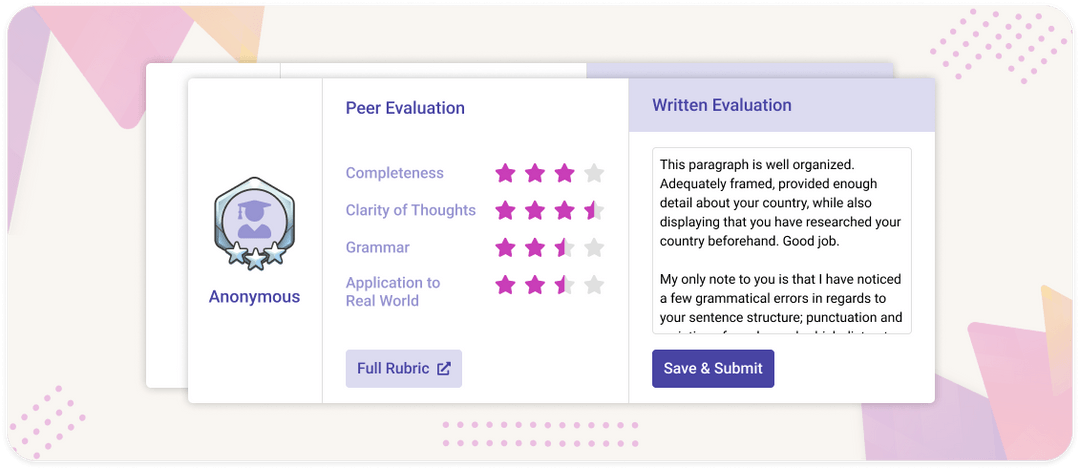Click the second star in Grammar row
The height and width of the screenshot is (470, 1080).
(x=535, y=247)
